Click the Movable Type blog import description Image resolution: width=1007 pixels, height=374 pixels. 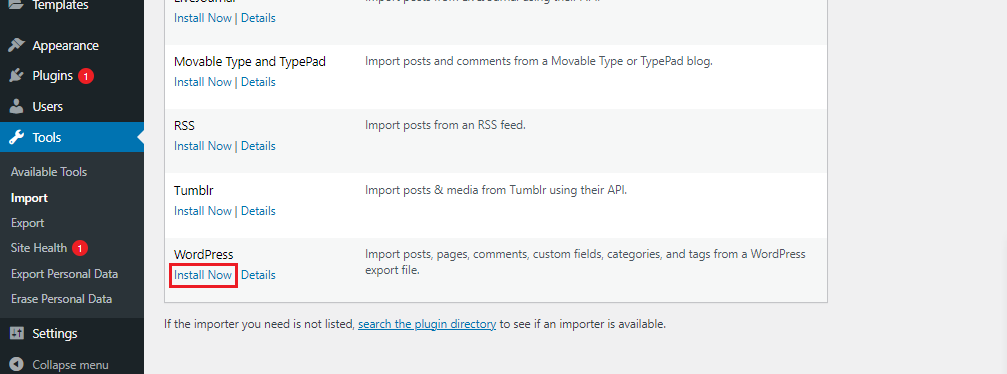[539, 62]
